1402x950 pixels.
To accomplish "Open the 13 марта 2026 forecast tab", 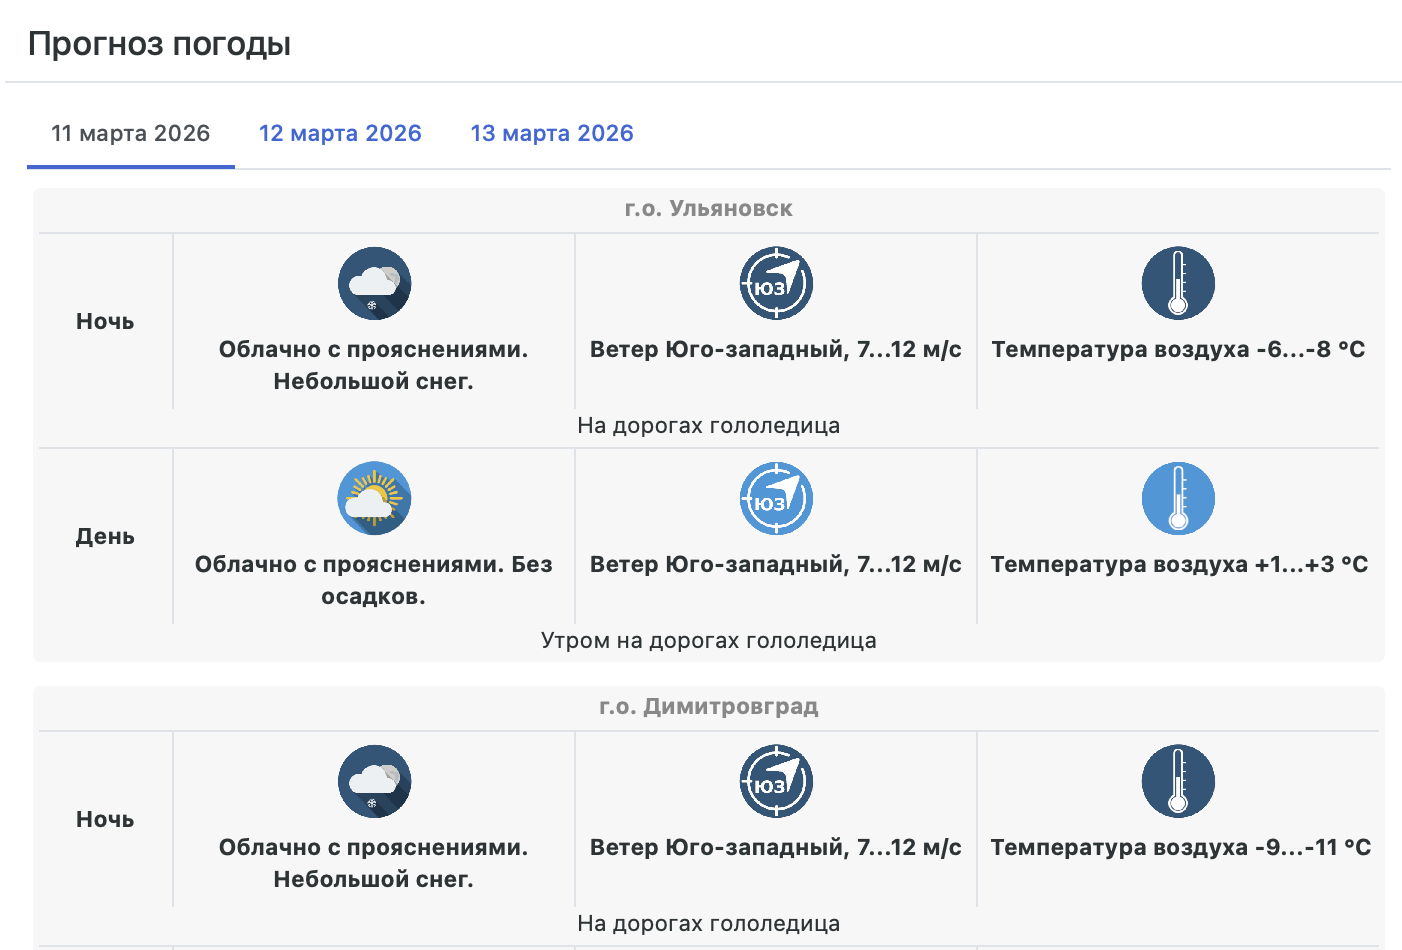I will click(552, 134).
